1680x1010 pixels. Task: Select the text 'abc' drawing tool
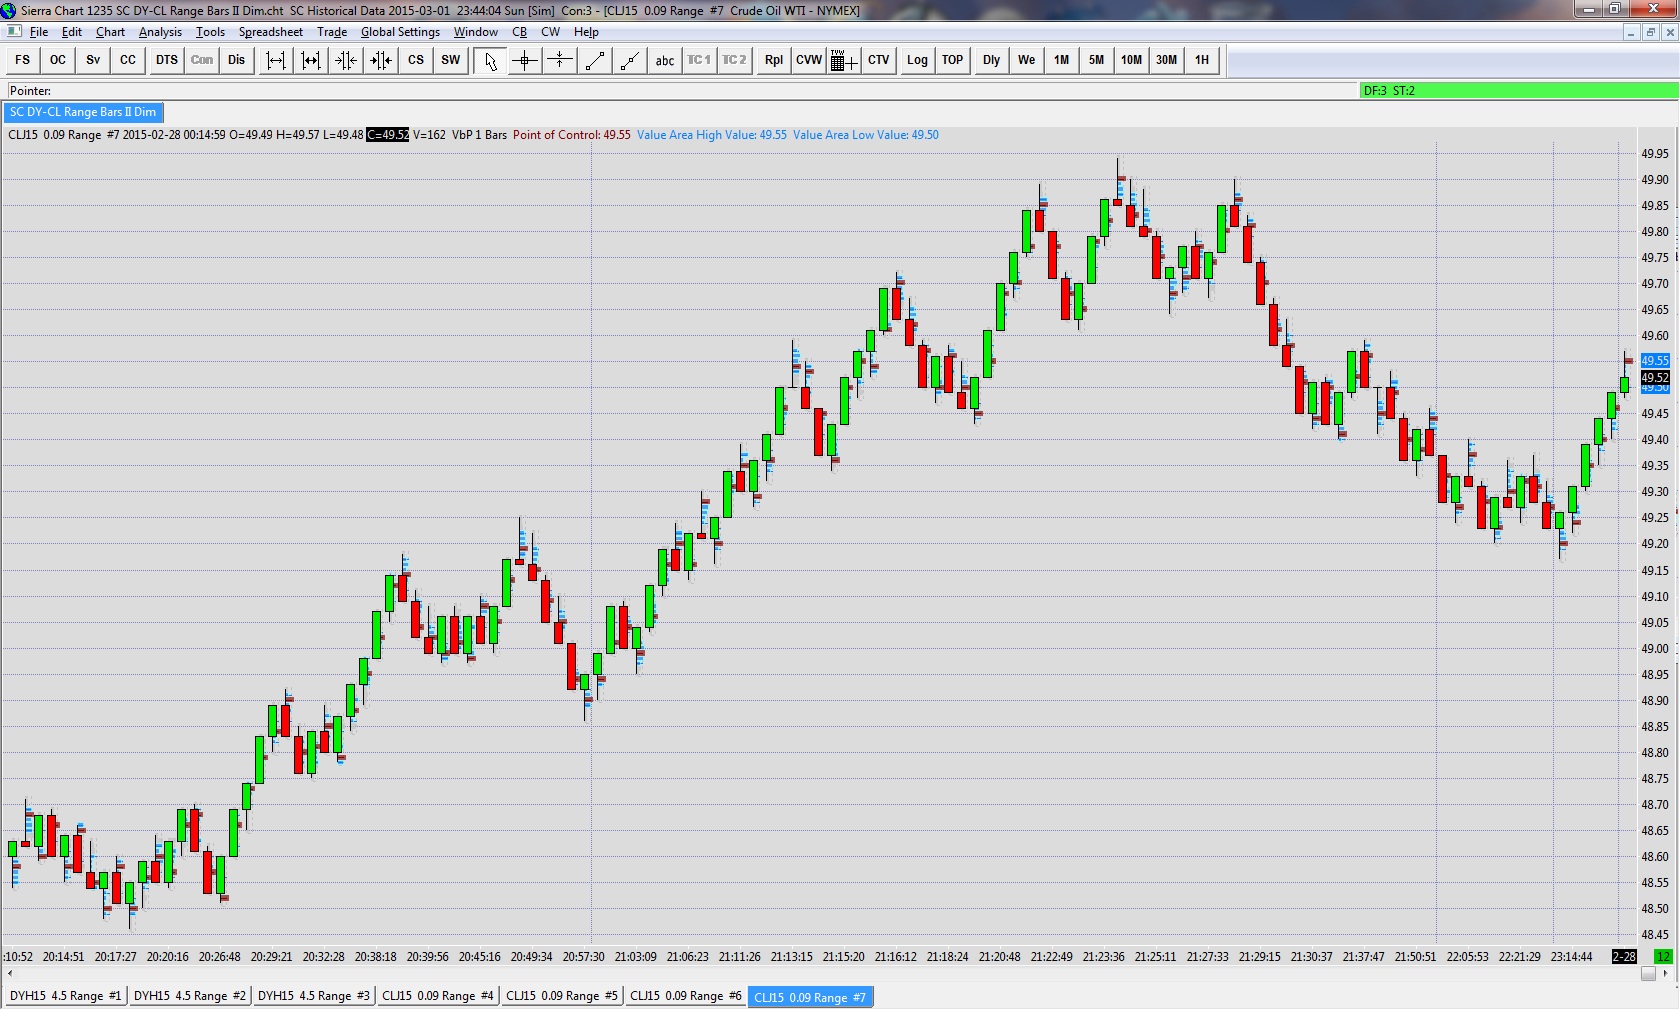[x=665, y=60]
